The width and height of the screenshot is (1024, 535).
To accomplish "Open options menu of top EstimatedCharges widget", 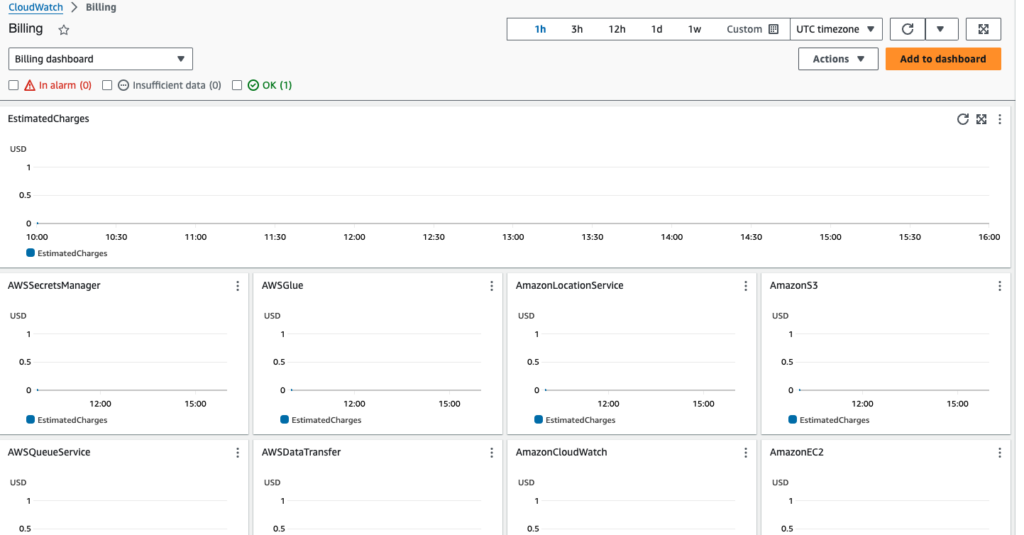I will (999, 119).
